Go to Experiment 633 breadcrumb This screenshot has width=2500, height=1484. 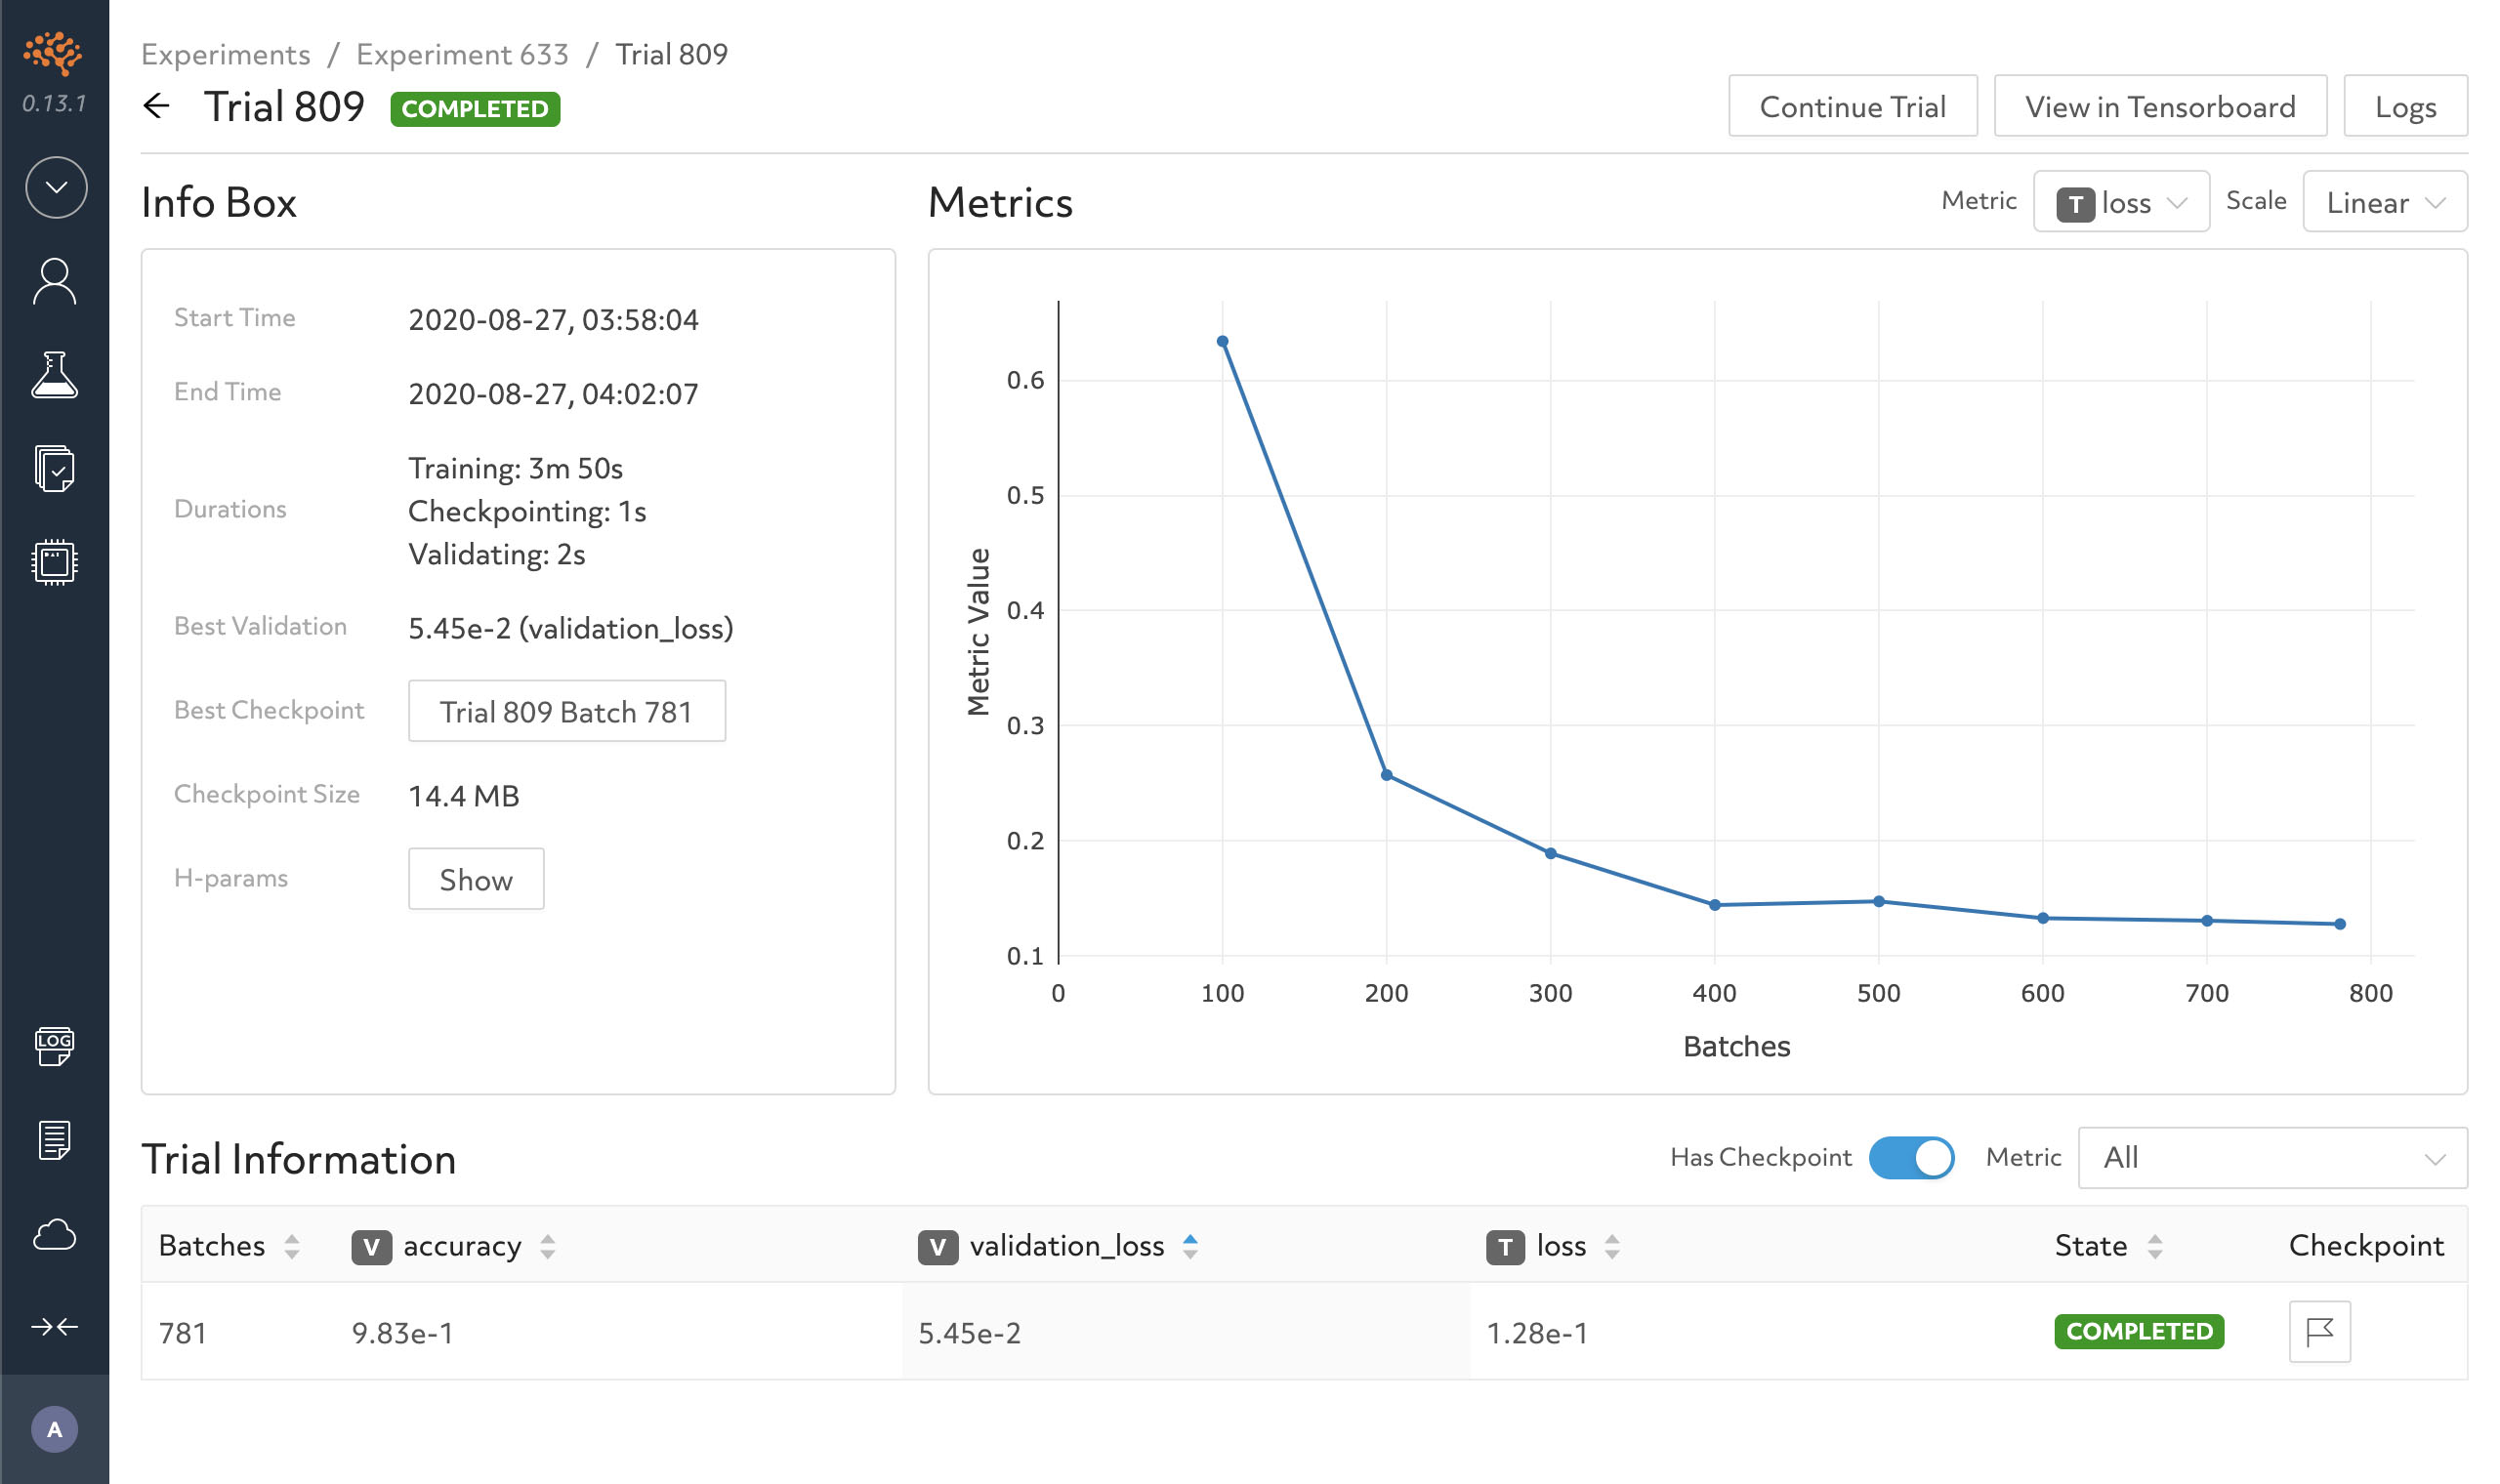click(462, 54)
